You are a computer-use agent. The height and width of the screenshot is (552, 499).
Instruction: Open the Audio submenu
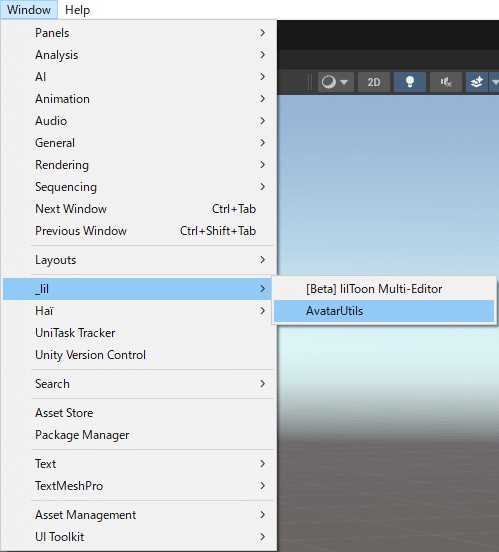[x=139, y=121]
